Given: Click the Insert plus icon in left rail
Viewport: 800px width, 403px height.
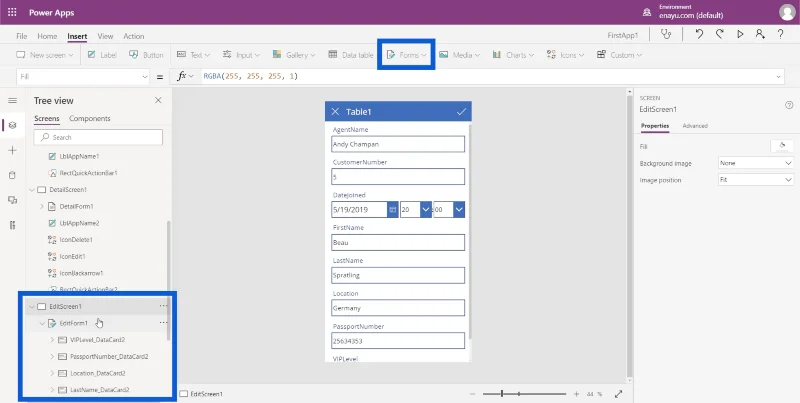Looking at the screenshot, I should (x=12, y=150).
